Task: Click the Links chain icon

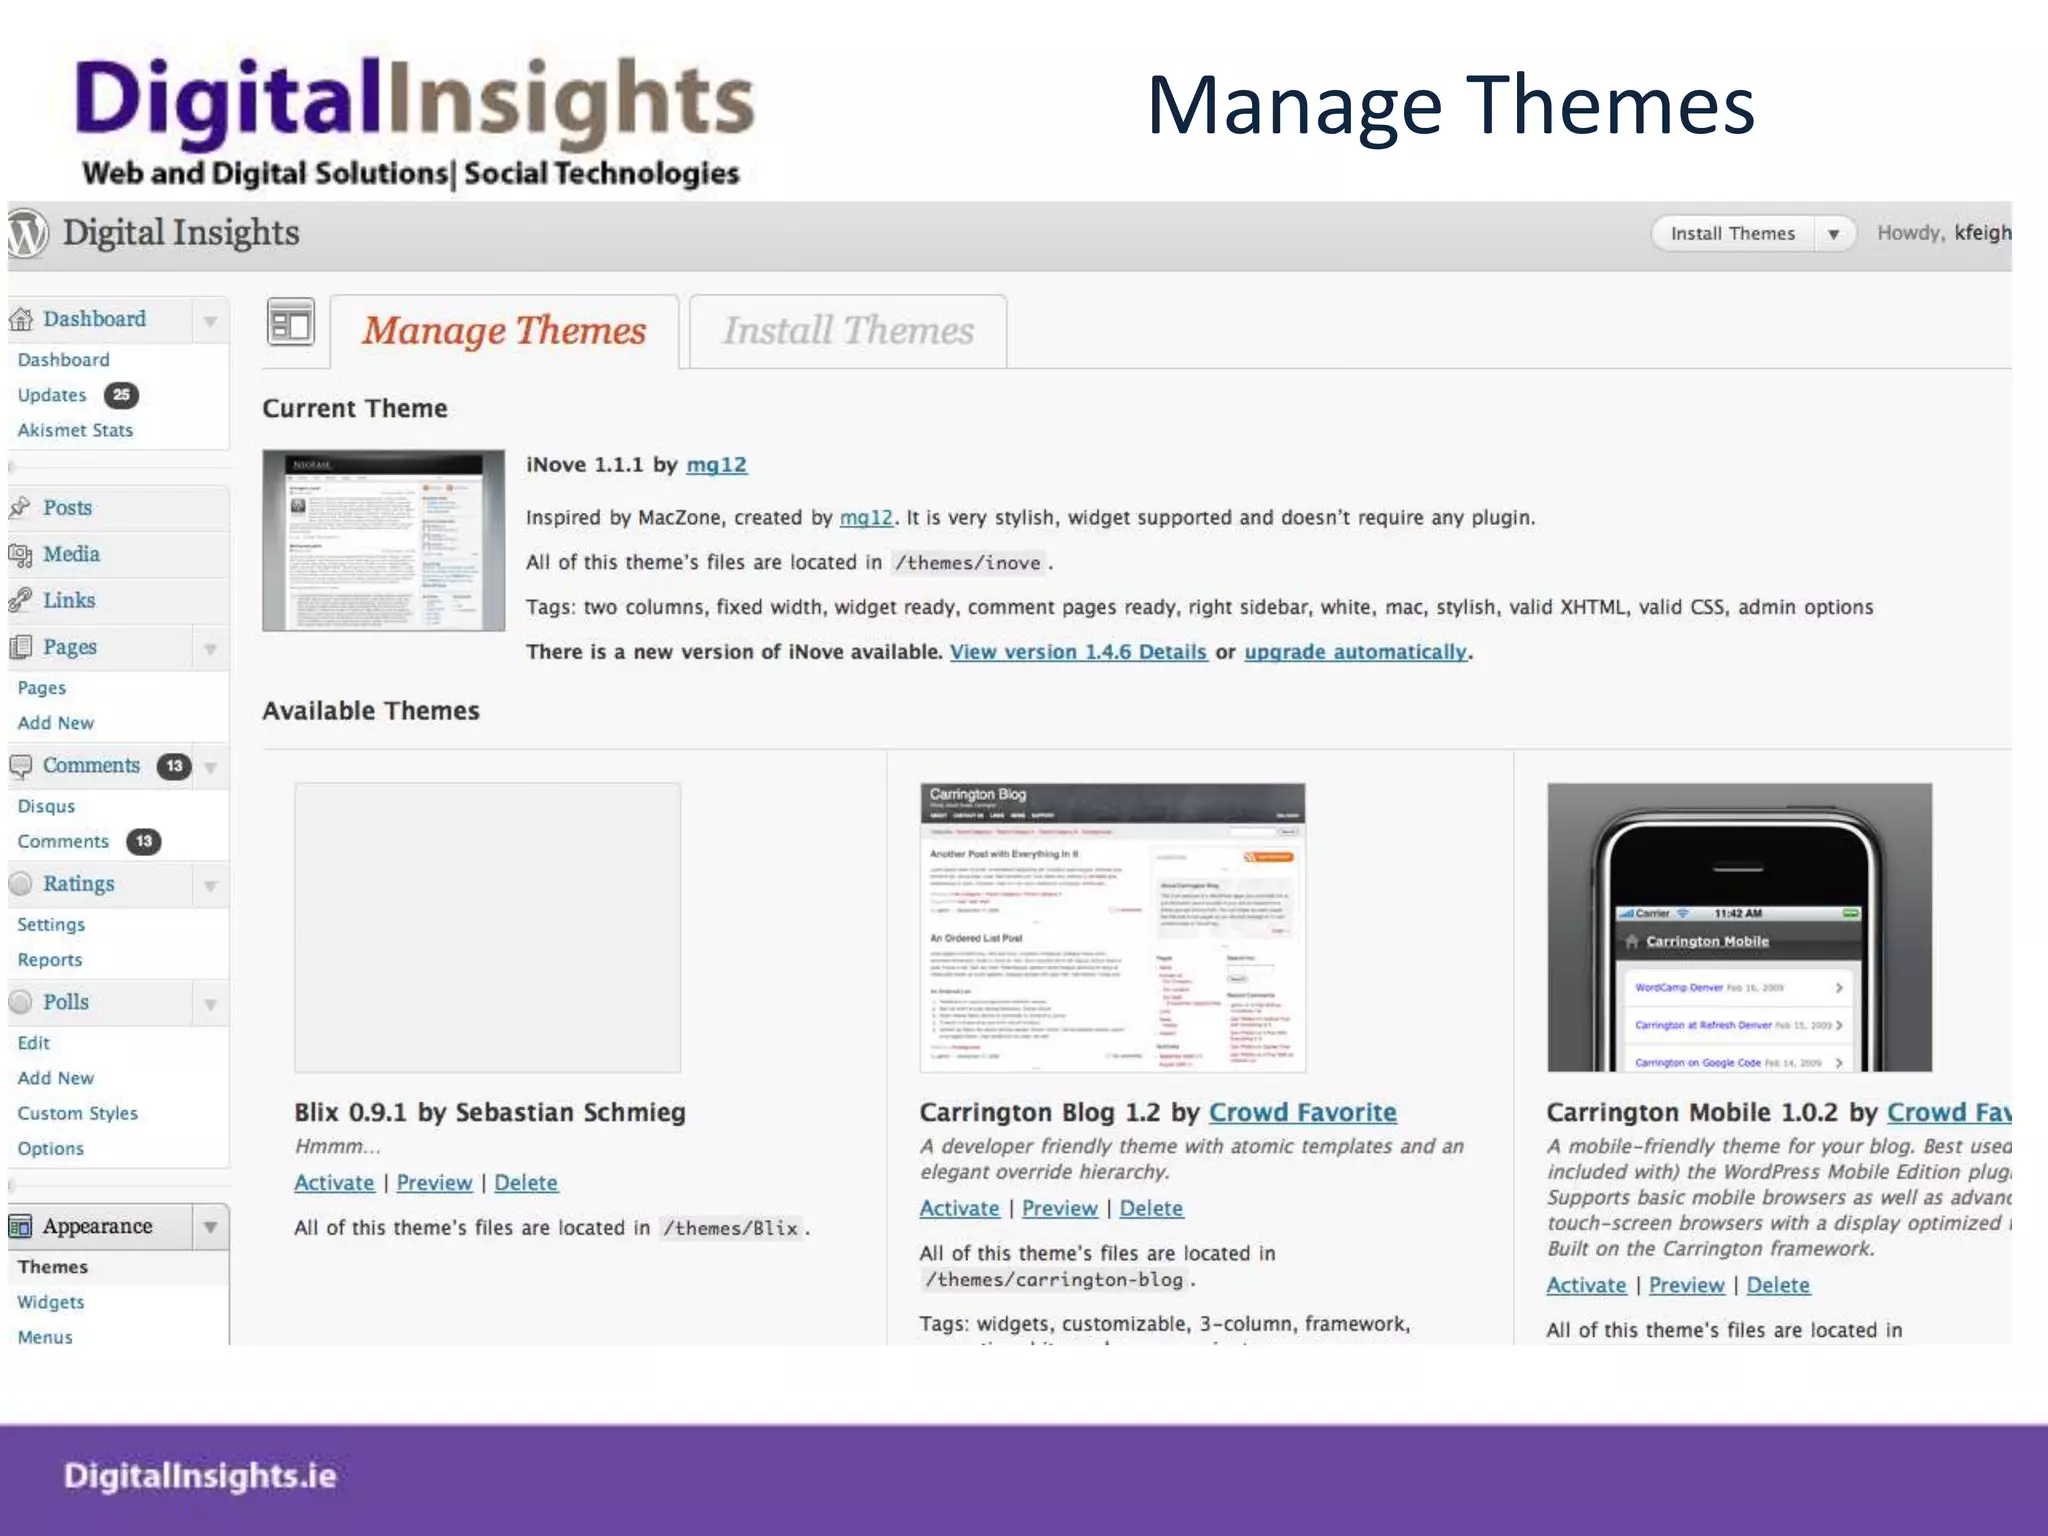Action: [x=20, y=601]
